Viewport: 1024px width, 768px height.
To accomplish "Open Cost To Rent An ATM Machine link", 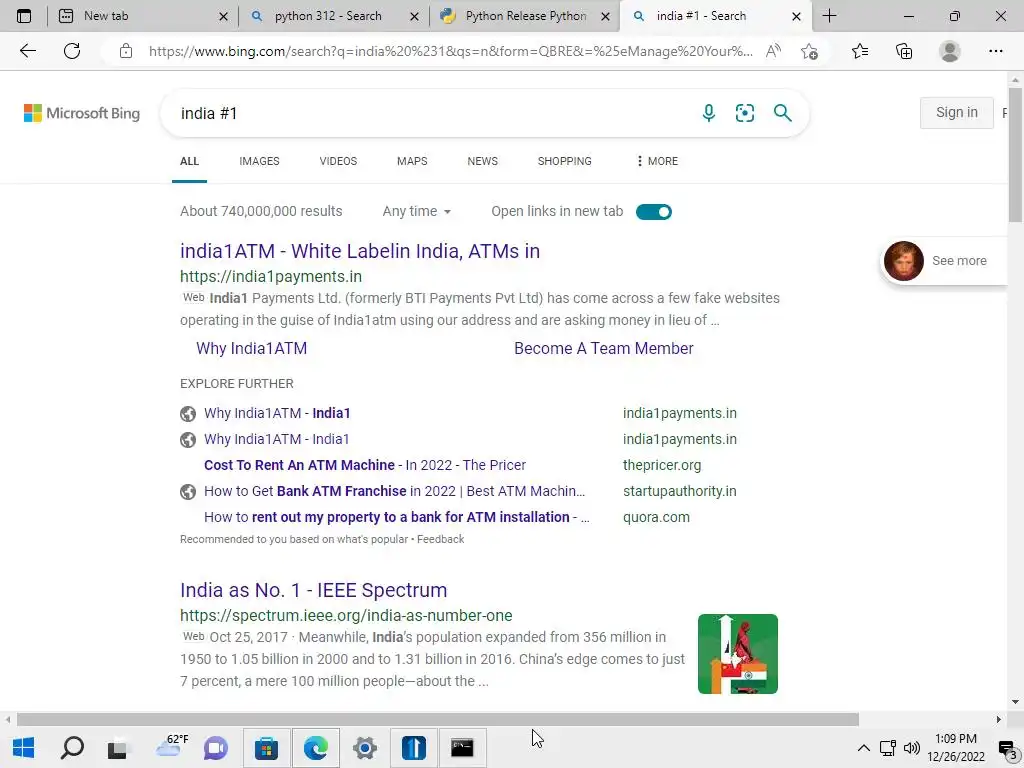I will (x=364, y=465).
